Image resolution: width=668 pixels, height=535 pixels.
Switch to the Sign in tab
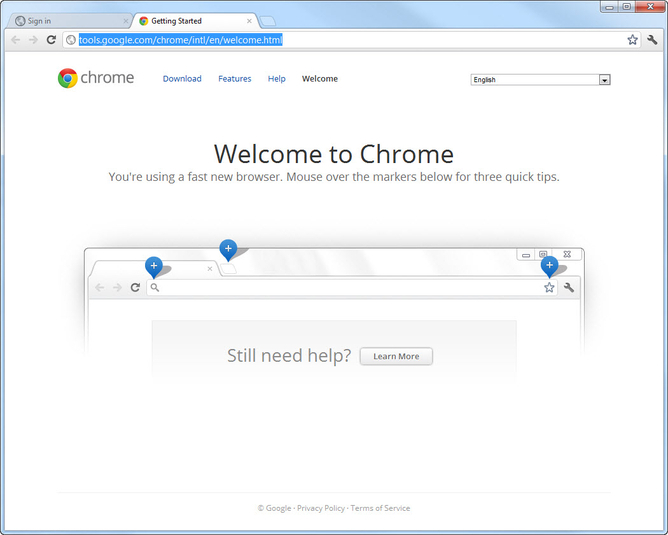pyautogui.click(x=66, y=21)
